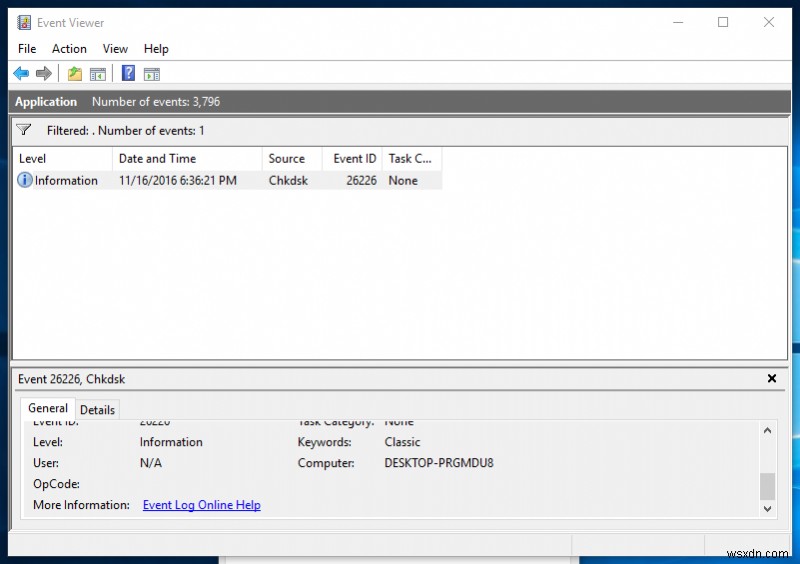Click the DESKTOP-PRGMDU8 computer value
The image size is (800, 564).
[439, 463]
